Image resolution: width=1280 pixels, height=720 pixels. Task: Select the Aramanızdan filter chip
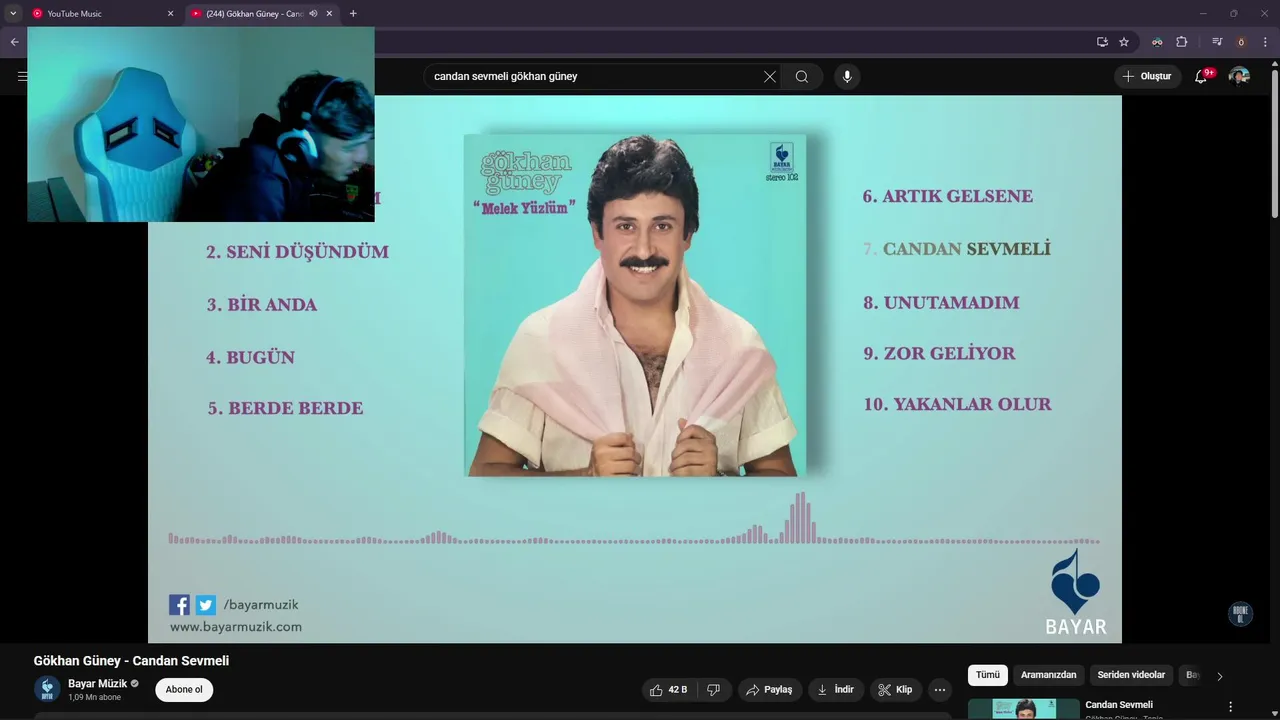coord(1048,675)
